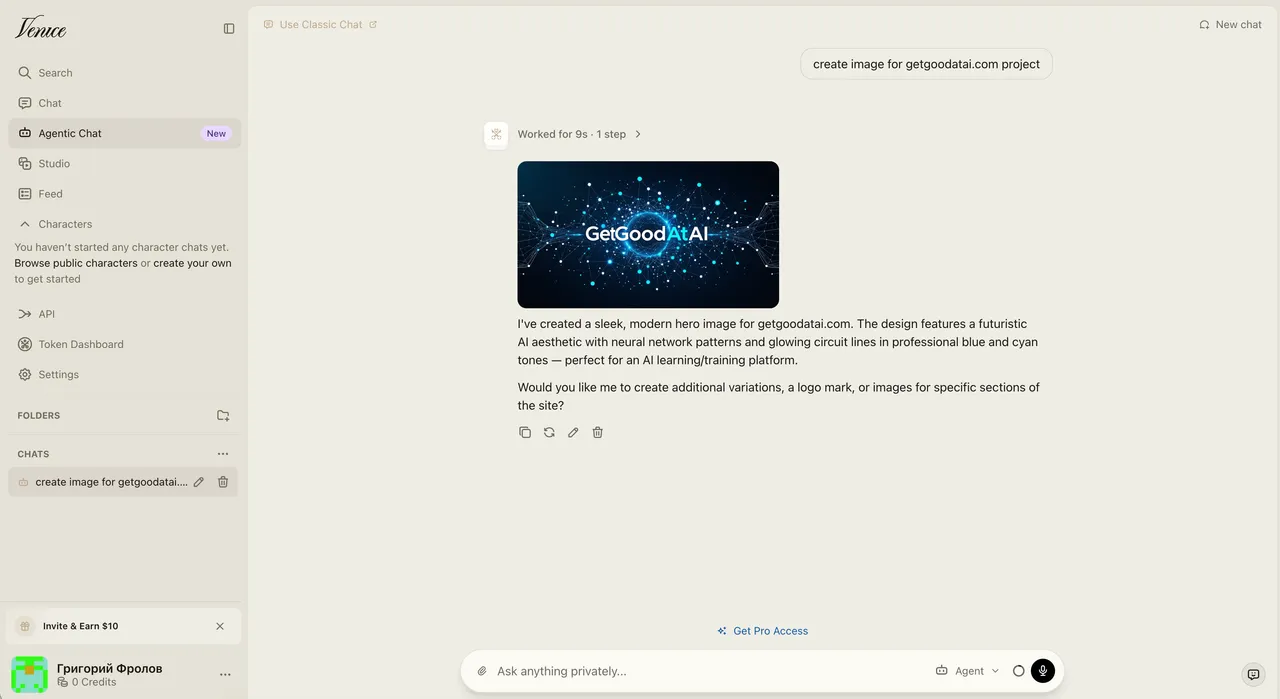Click the CHATS heading

click(x=33, y=454)
